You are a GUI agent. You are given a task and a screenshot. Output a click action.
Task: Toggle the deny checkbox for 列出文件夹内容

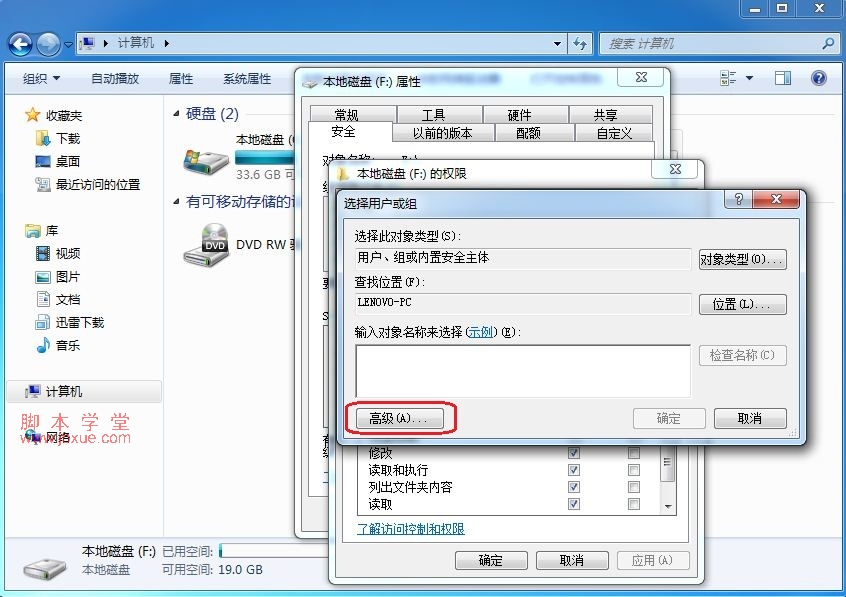[x=634, y=487]
